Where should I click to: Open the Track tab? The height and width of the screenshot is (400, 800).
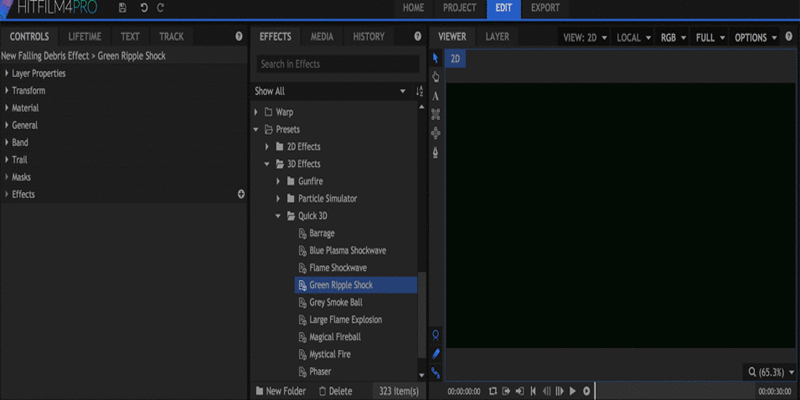pos(171,36)
